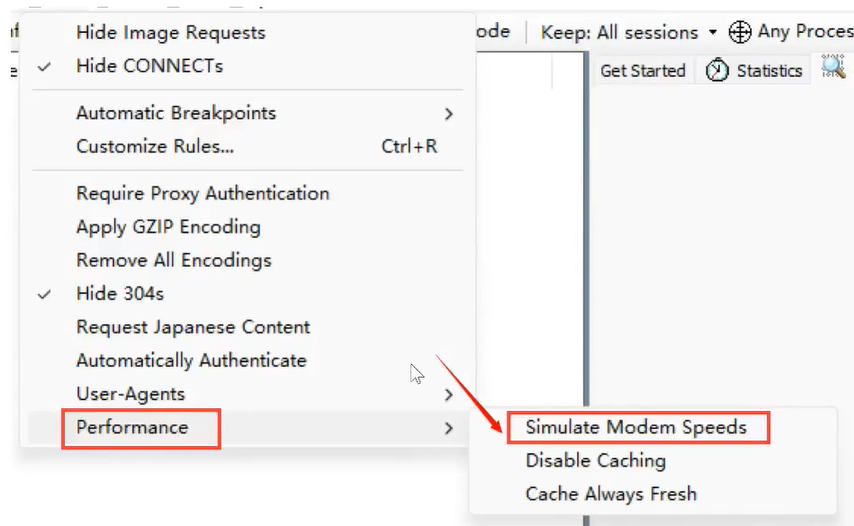
Task: Choose Disable Caching from Performance submenu
Action: [x=595, y=461]
